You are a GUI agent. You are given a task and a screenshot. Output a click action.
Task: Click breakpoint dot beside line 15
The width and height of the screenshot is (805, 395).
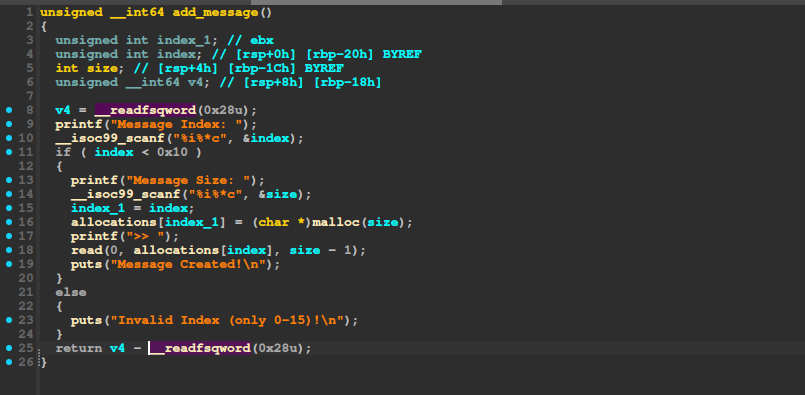point(9,208)
